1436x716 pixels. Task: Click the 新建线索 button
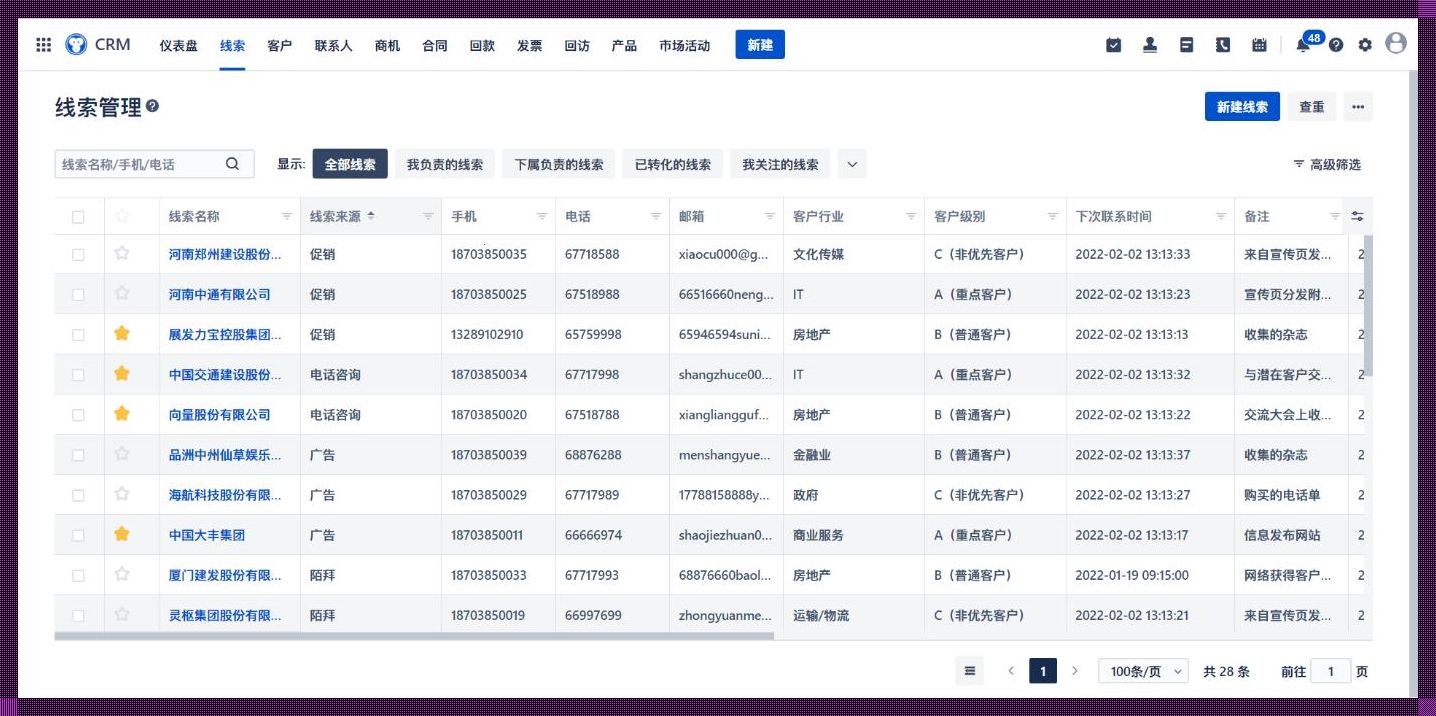[1242, 106]
